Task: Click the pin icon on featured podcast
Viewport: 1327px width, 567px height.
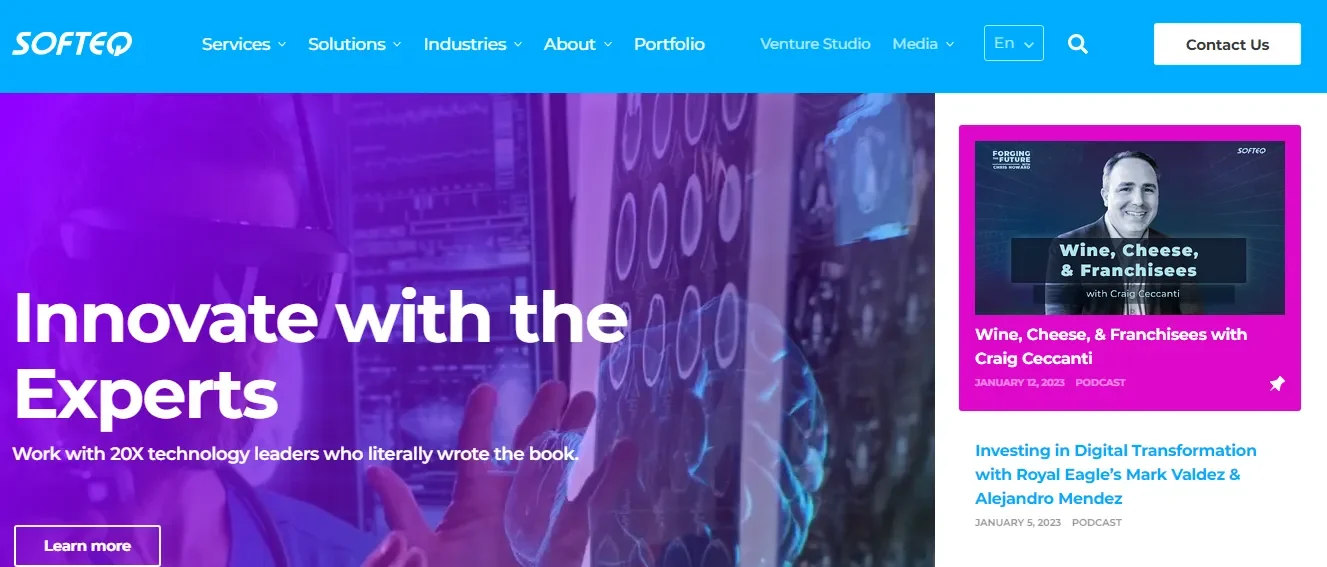Action: 1277,384
